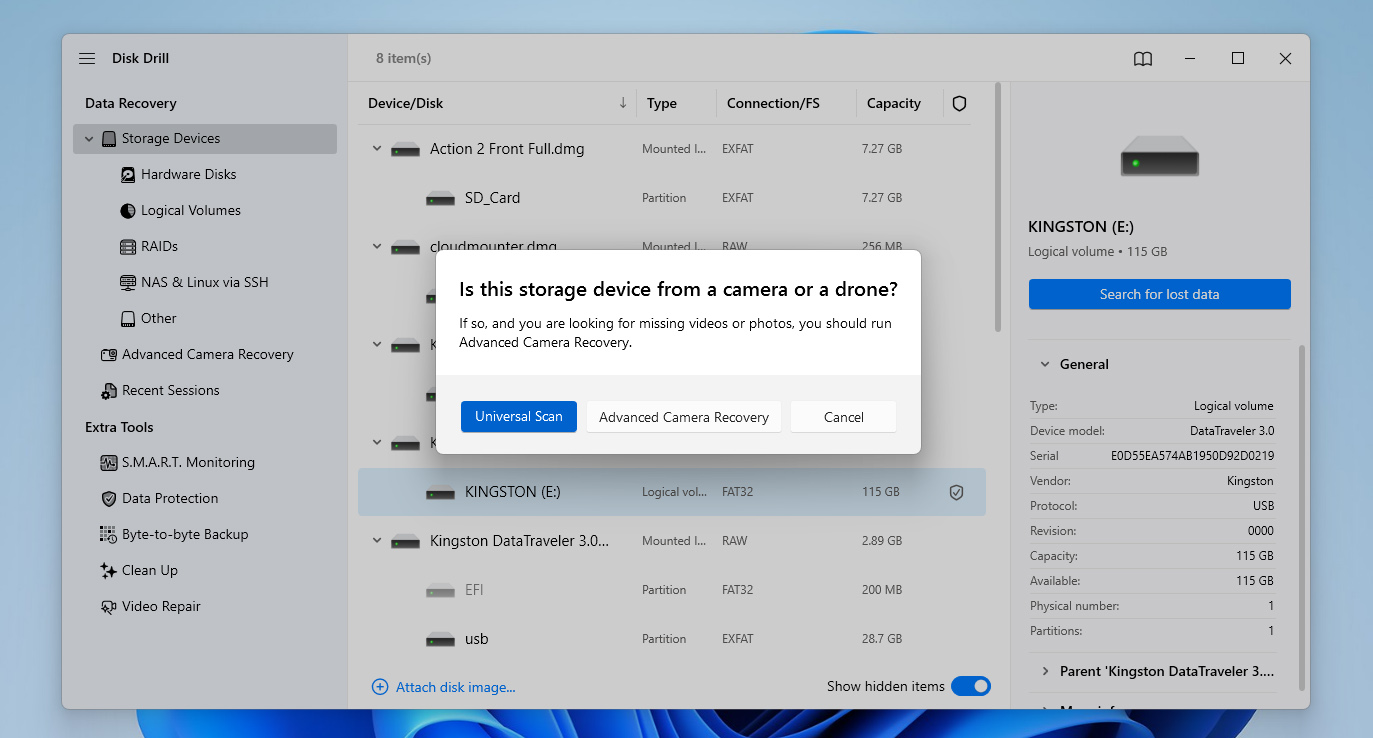
Task: Toggle the Show hidden items switch
Action: (x=970, y=686)
